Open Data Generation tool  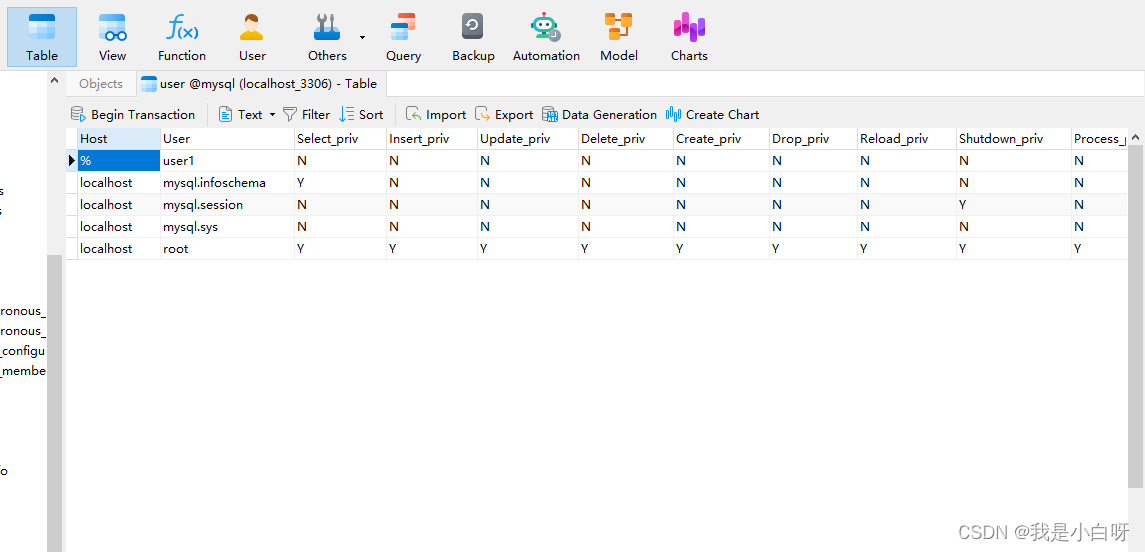tap(600, 115)
